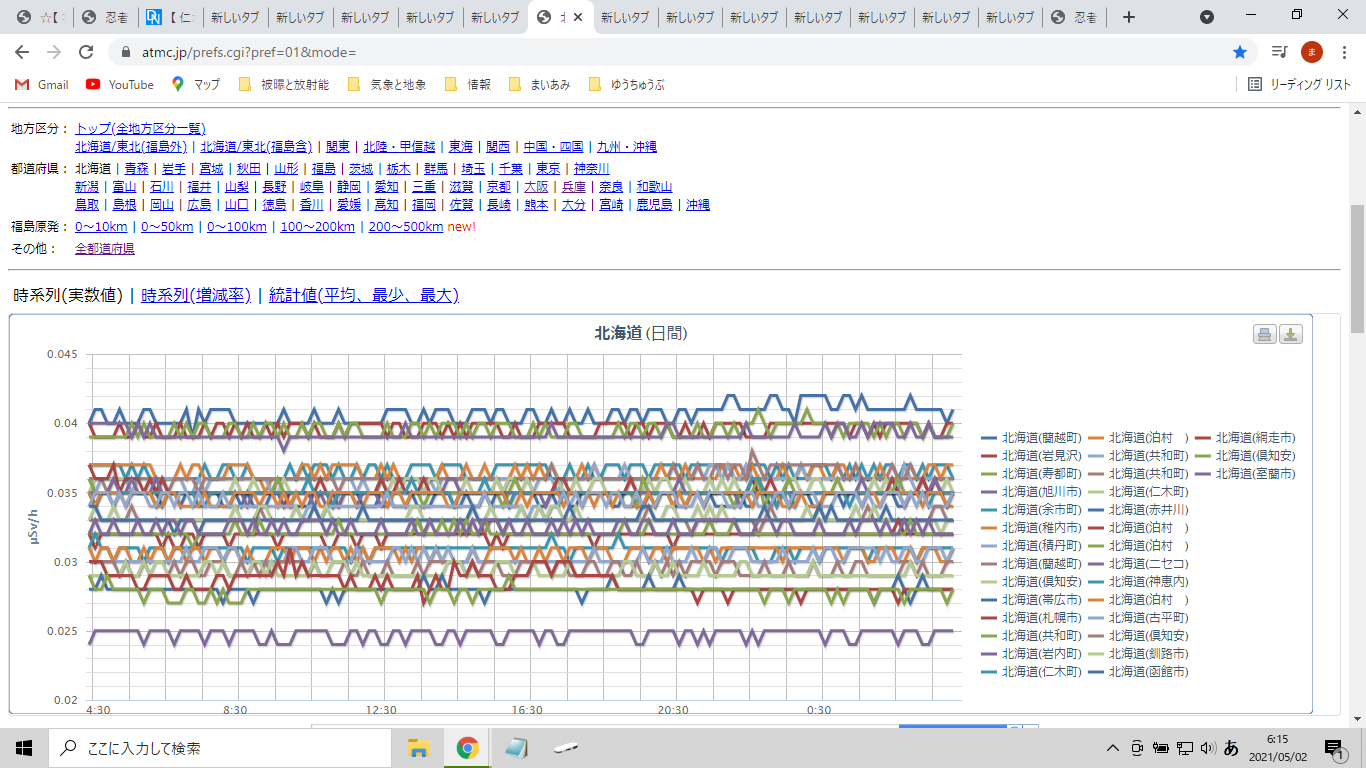Click the taskbar search box ここに入力して検索
Viewport: 1366px width, 768px height.
(x=220, y=748)
